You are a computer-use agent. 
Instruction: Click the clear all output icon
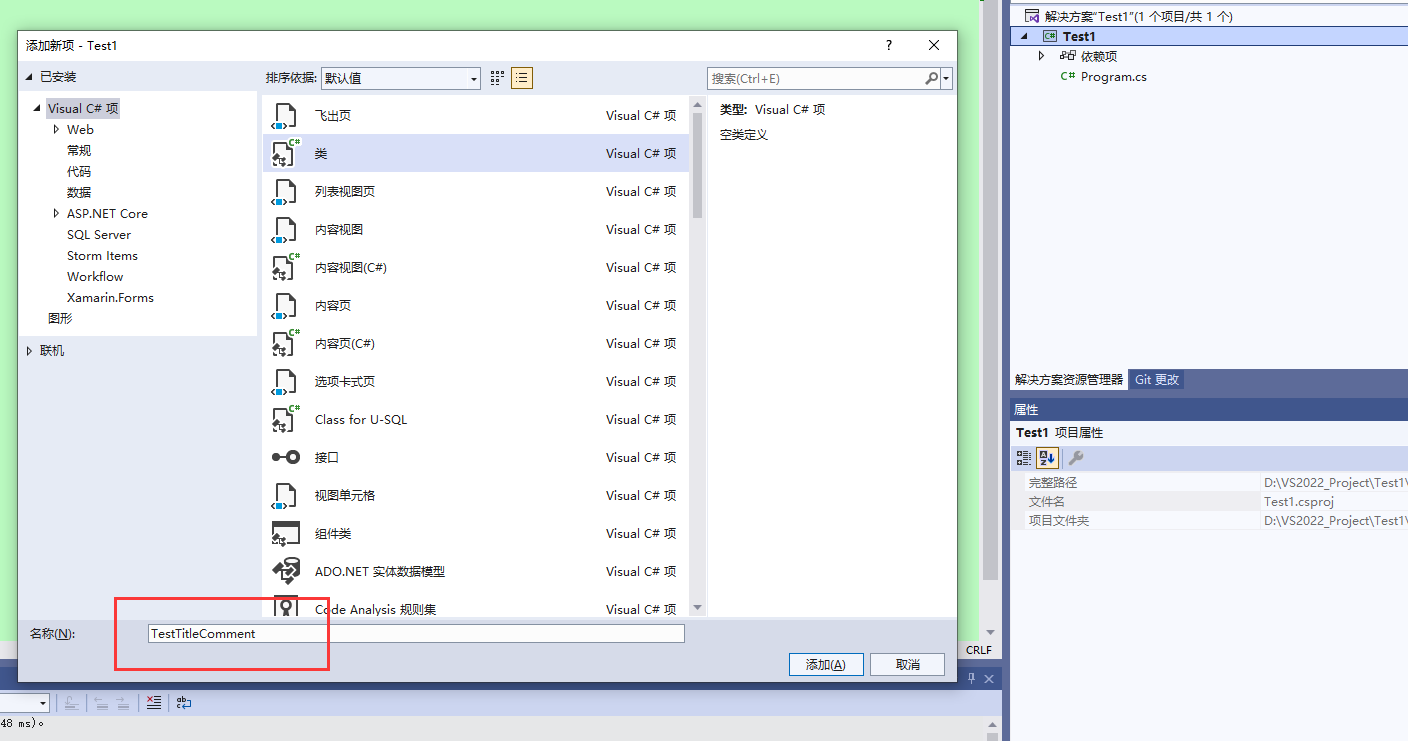coord(153,703)
